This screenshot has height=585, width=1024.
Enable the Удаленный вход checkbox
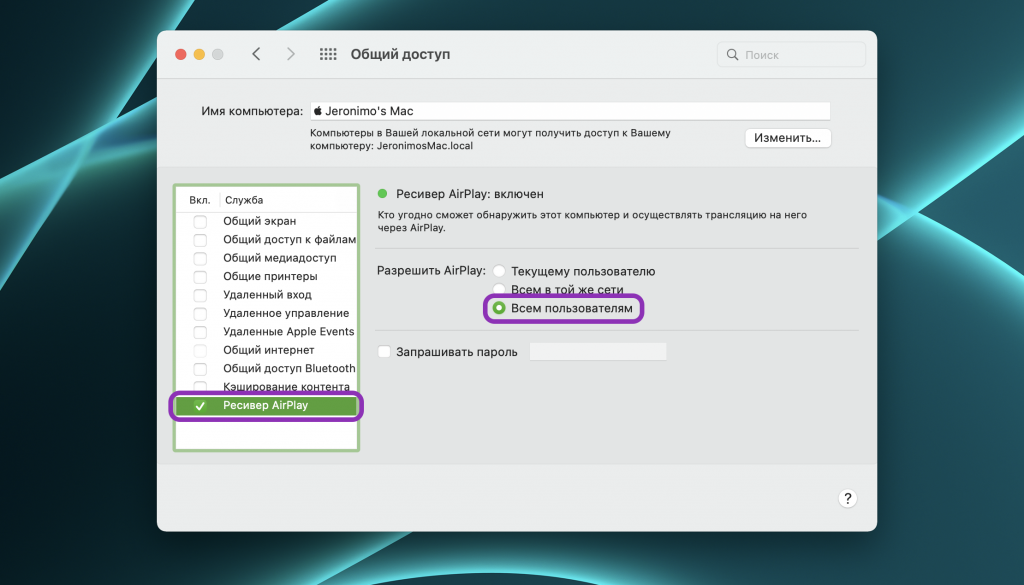click(200, 295)
